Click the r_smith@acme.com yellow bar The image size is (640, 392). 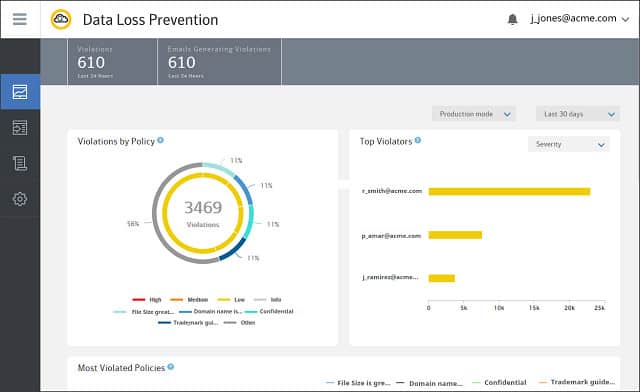509,192
